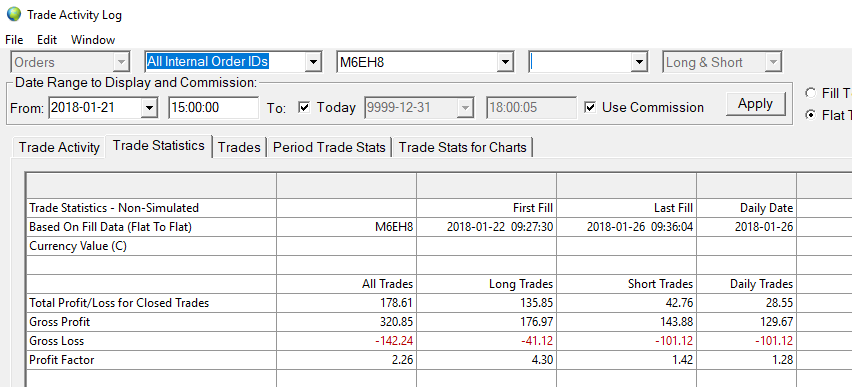Click gross profit value 320.85

(x=347, y=322)
